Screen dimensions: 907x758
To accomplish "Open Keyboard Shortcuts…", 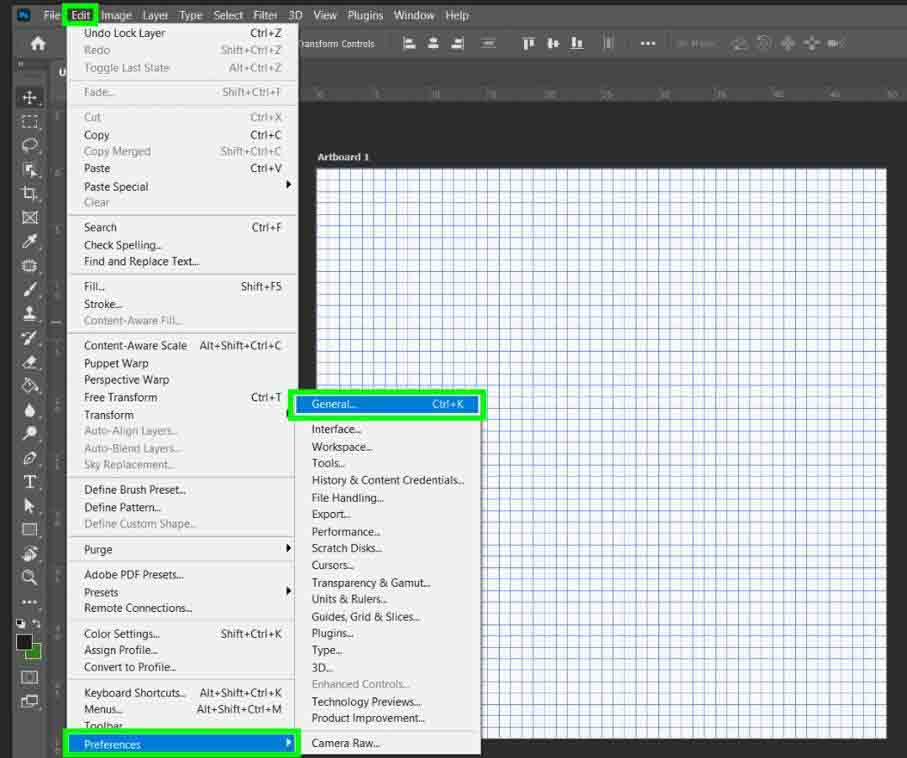I will pos(182,693).
